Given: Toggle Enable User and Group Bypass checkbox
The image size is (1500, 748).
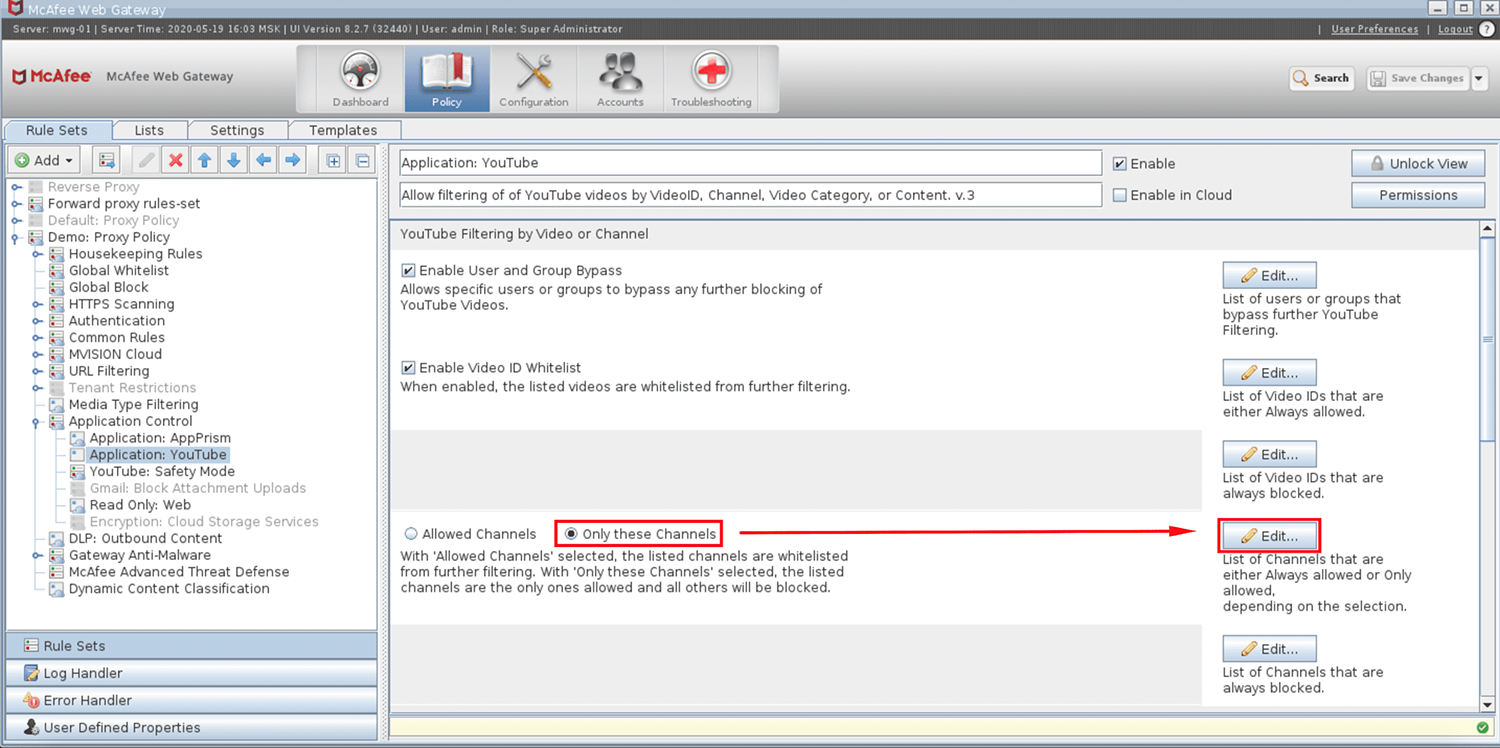Looking at the screenshot, I should pos(408,270).
